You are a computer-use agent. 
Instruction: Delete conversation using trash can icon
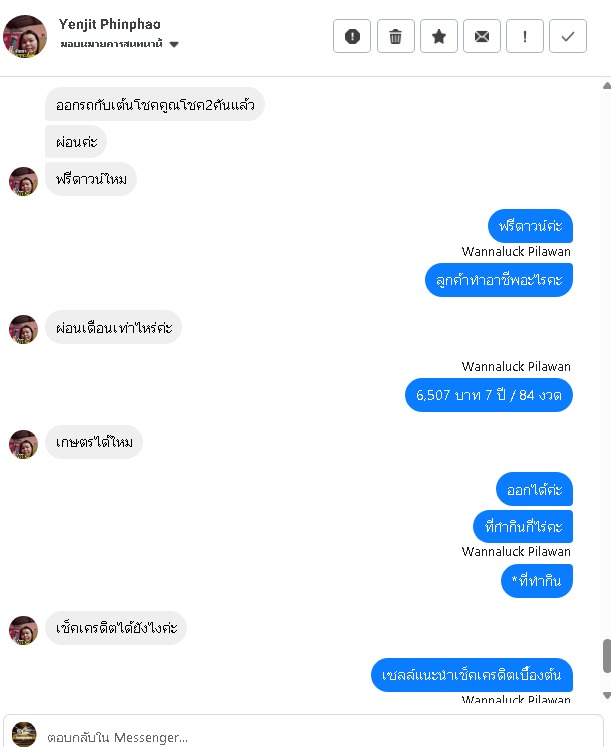[395, 36]
